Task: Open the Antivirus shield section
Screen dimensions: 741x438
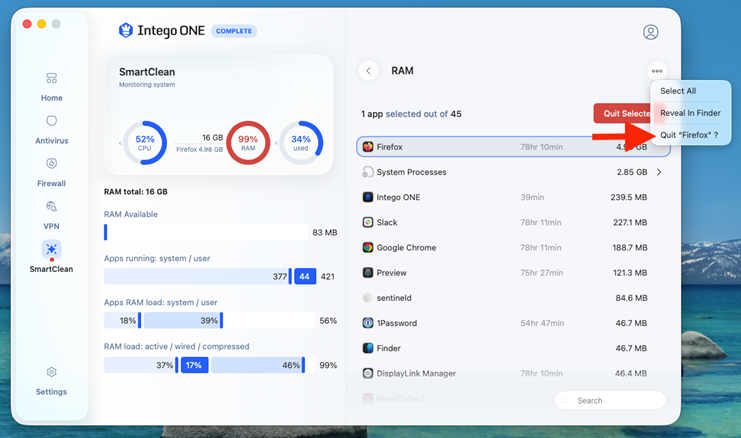Action: [x=52, y=129]
